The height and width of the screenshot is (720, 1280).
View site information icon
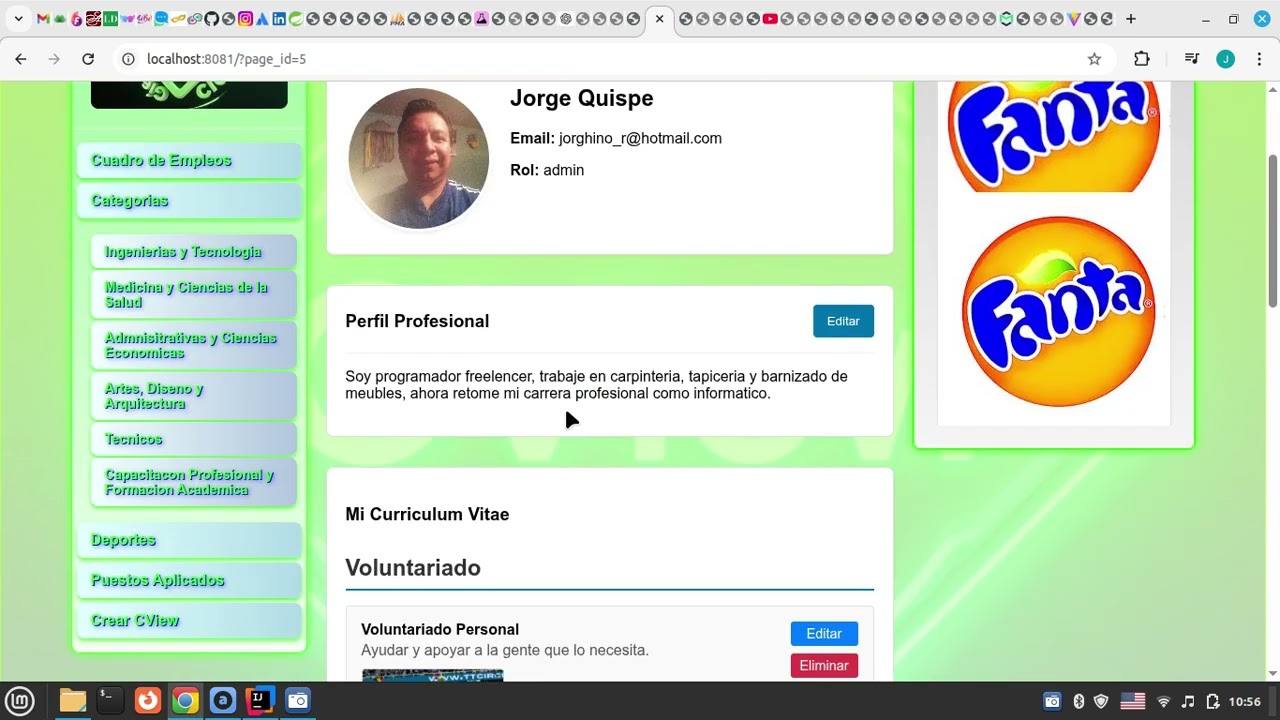[x=128, y=59]
